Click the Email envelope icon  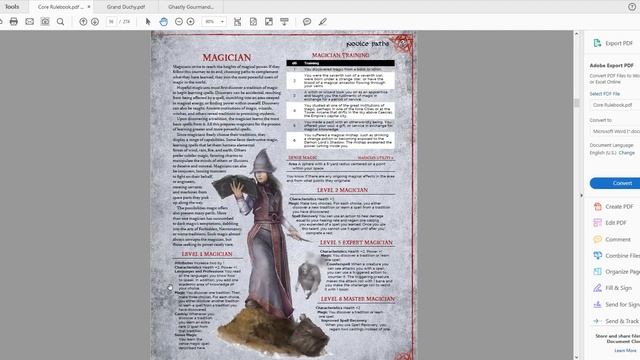pos(29,22)
